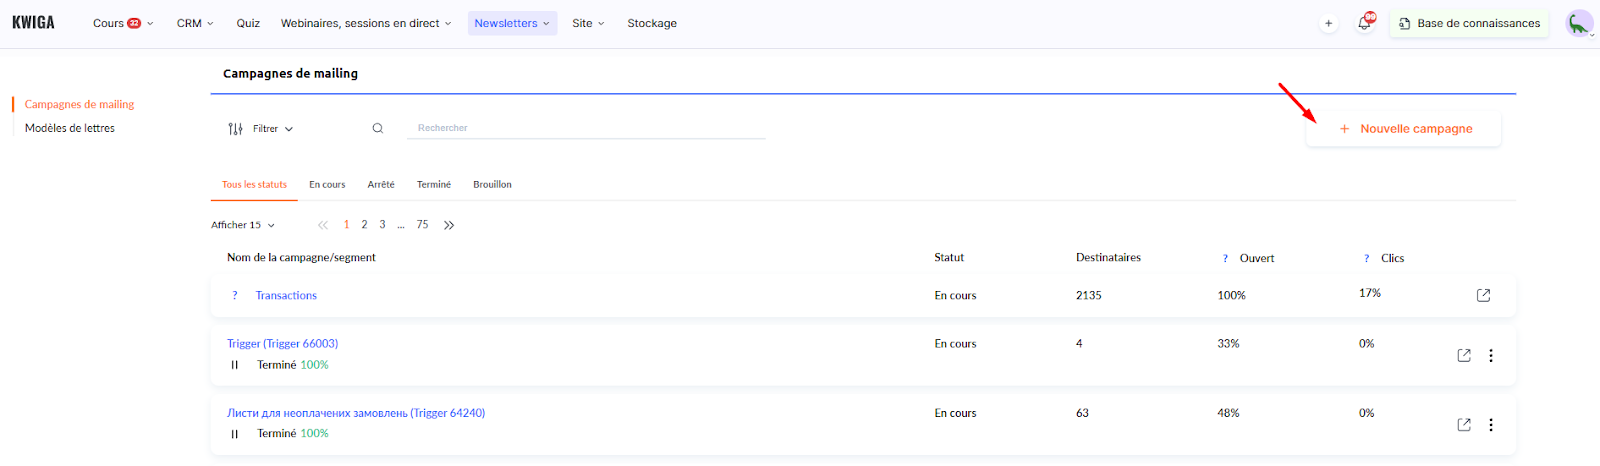Pause the Trigger 66003 campaign
Screen dimensions: 1600x466
235,365
